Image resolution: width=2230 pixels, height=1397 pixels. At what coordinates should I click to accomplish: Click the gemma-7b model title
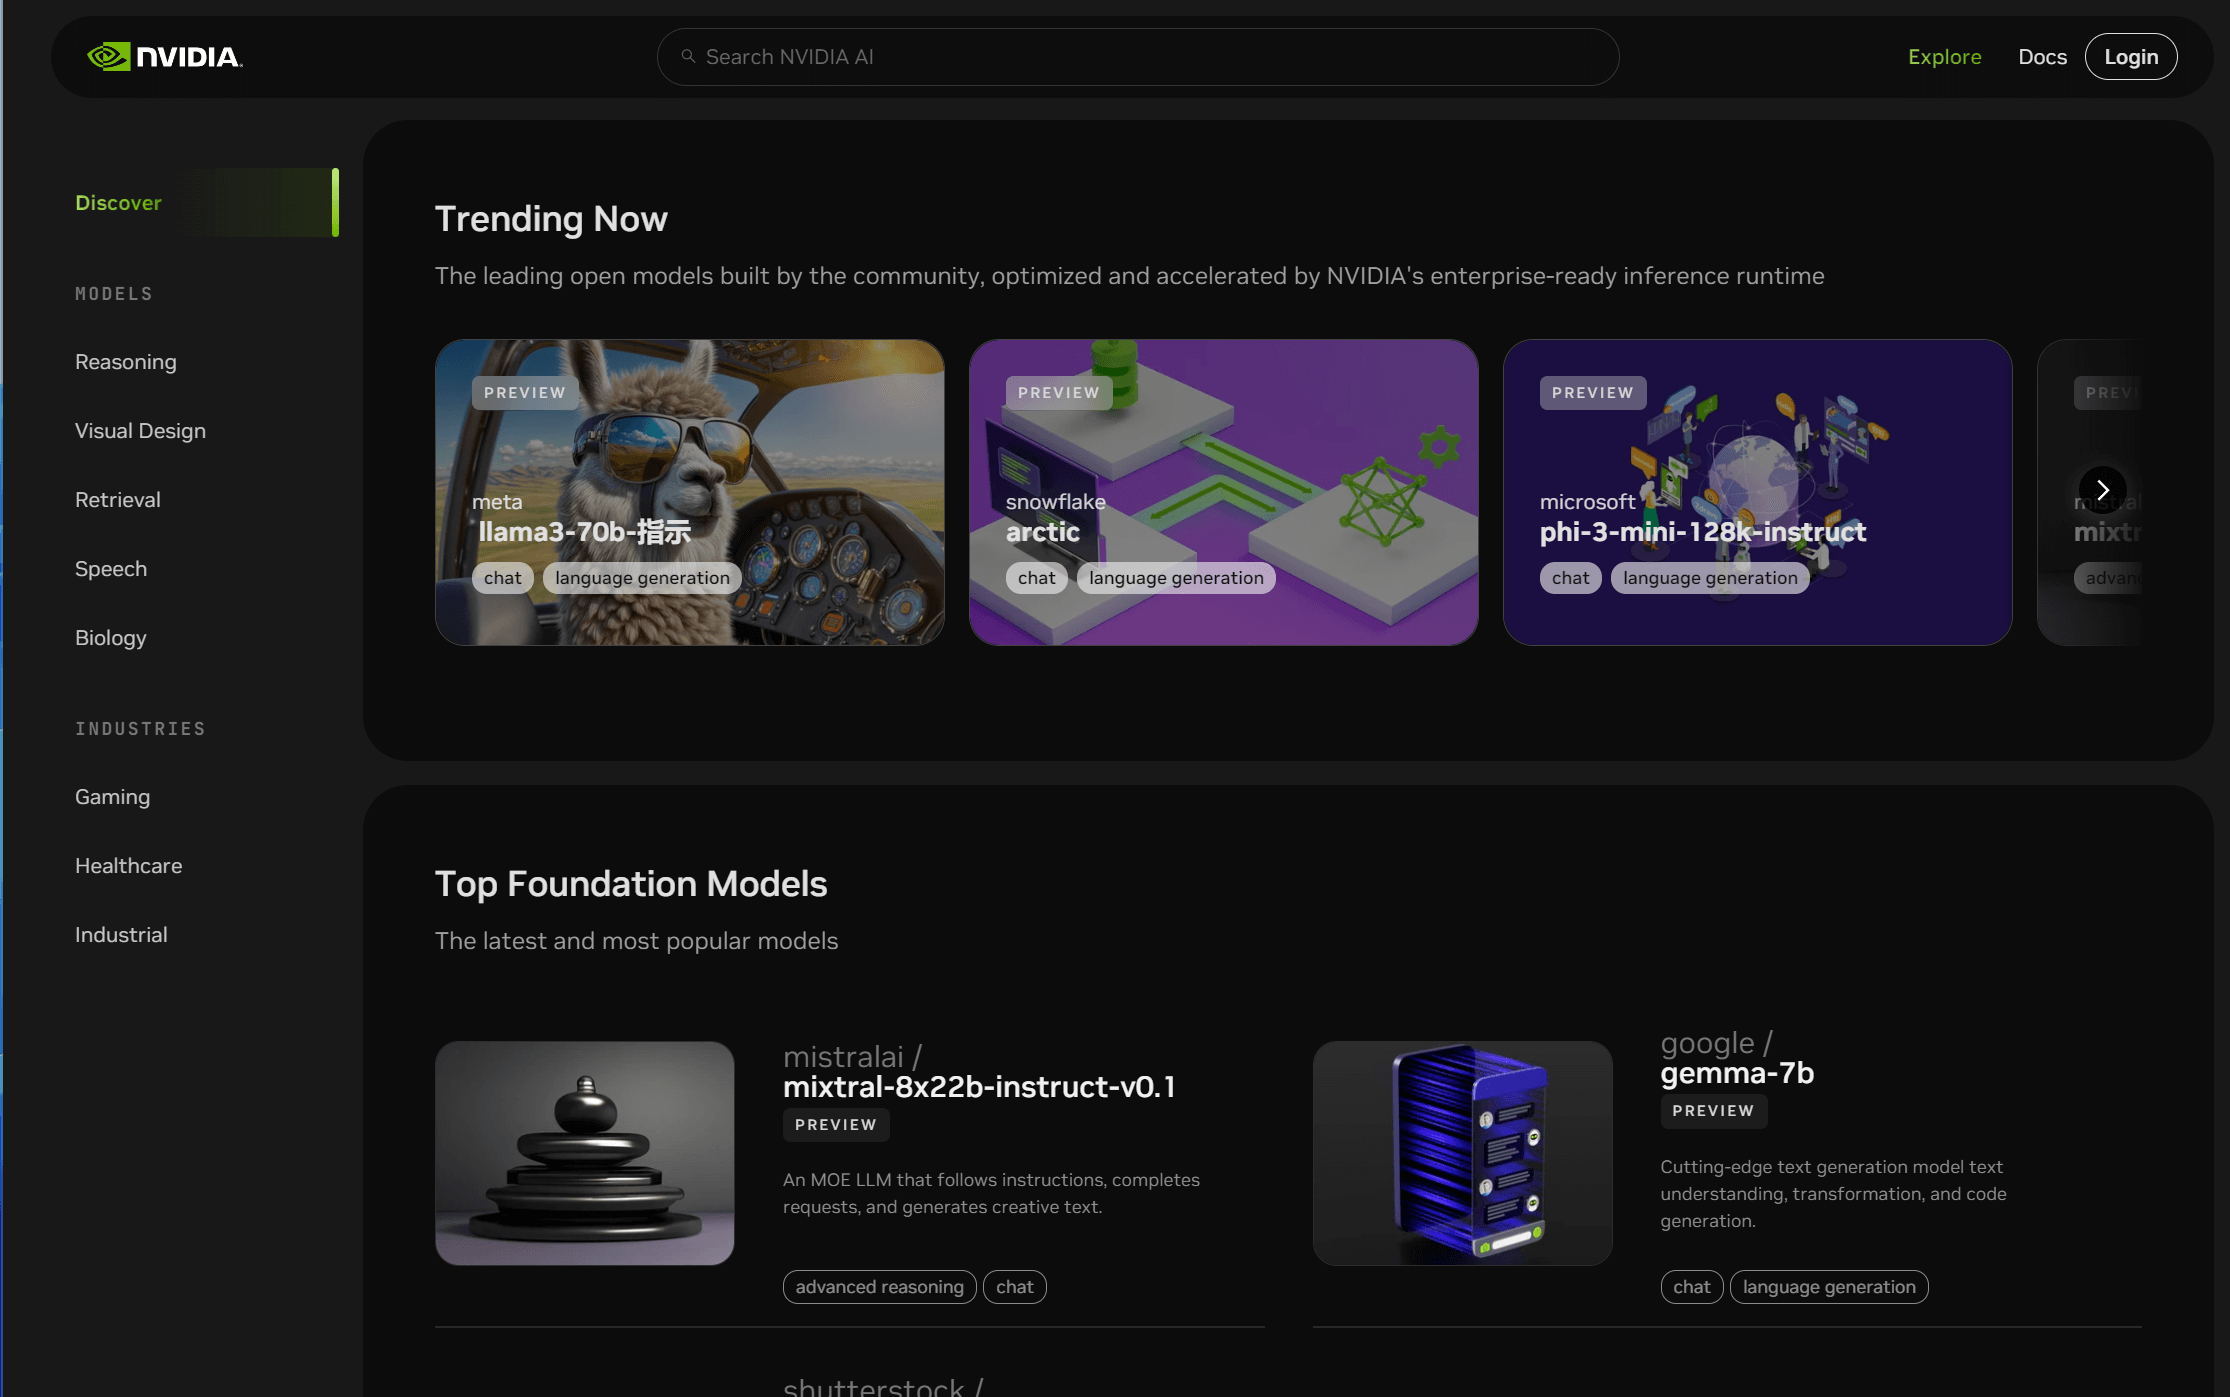1737,1073
